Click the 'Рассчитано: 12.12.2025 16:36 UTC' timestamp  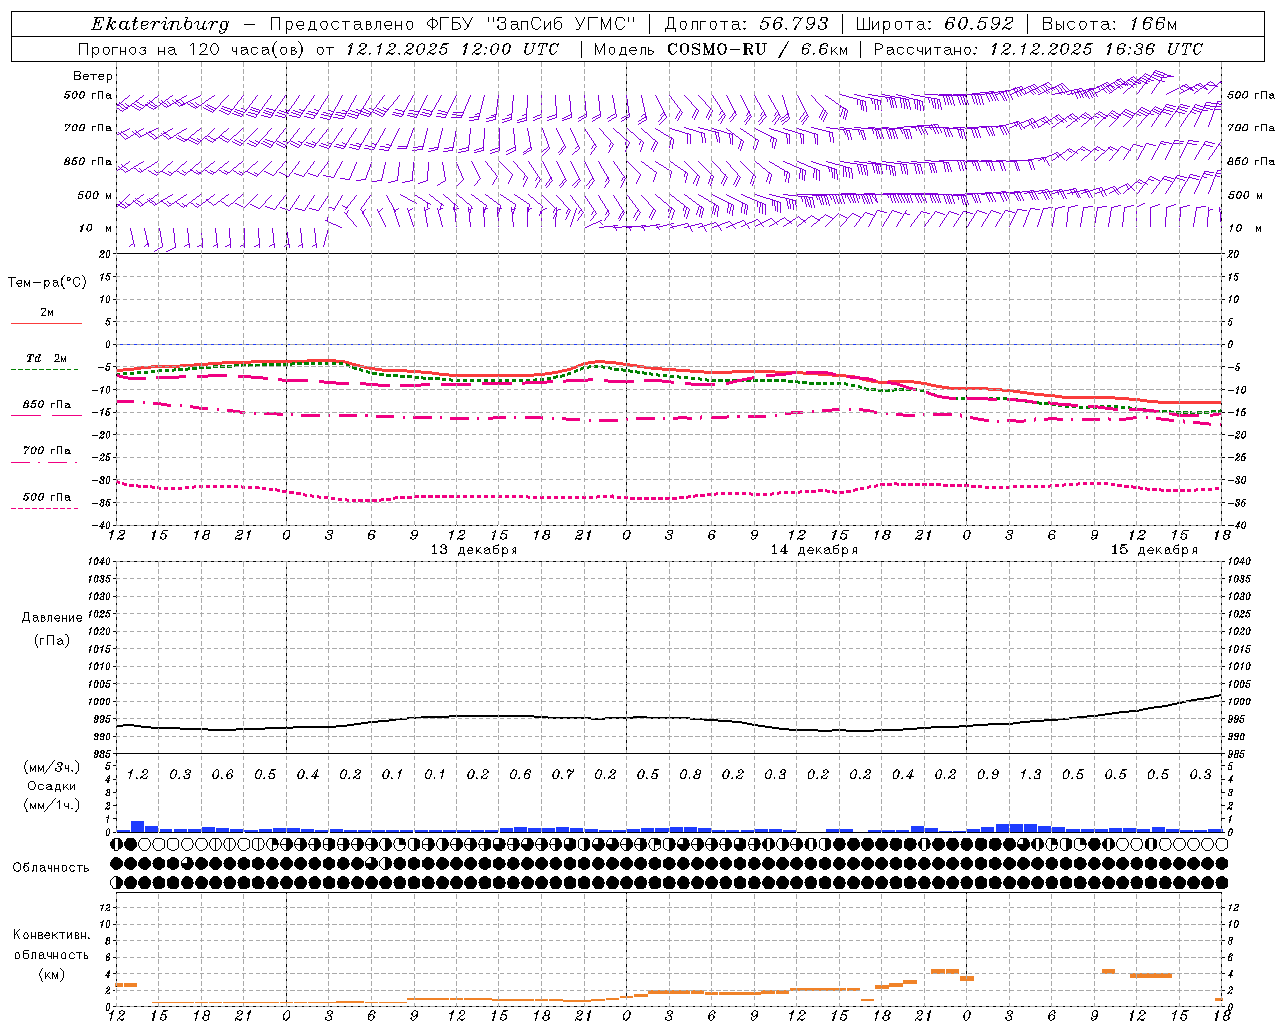[x=1038, y=49]
